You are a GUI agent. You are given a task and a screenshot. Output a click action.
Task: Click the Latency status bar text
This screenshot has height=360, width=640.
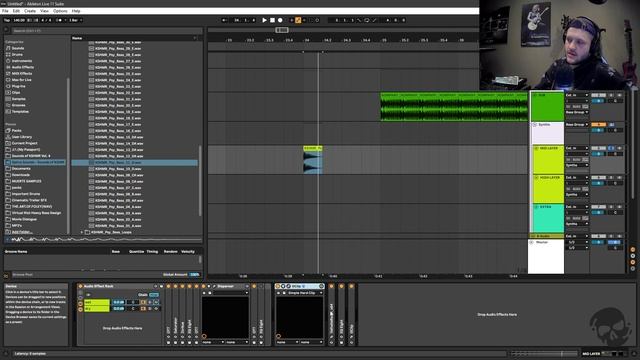coord(29,353)
